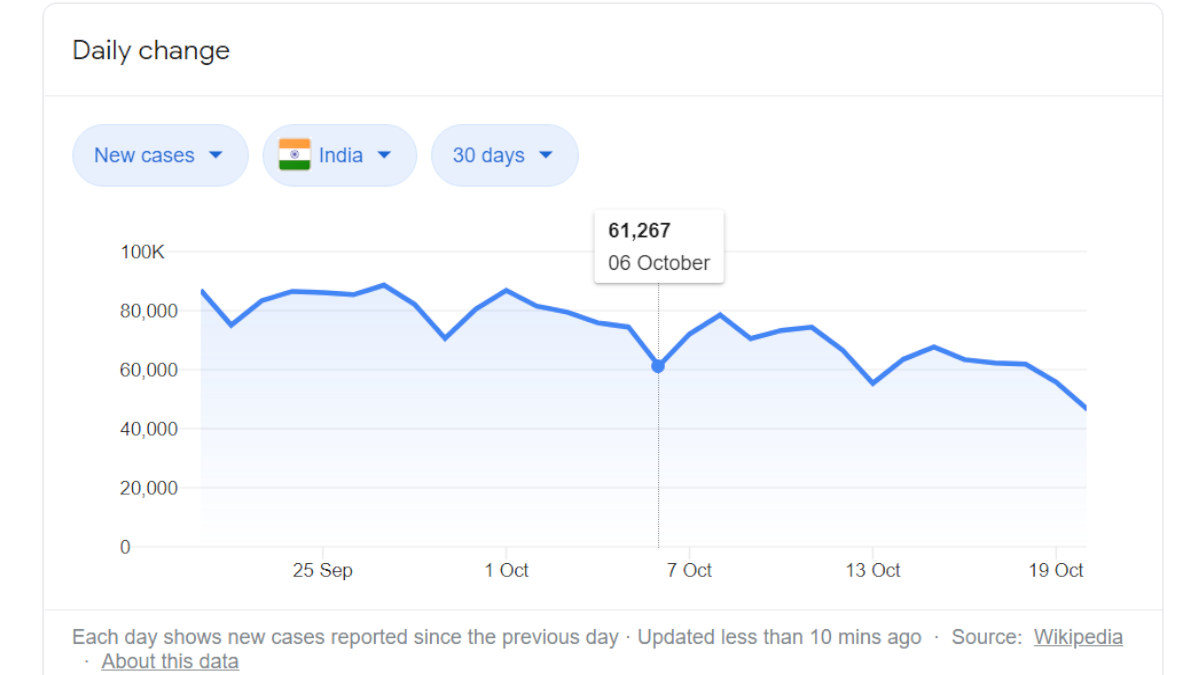This screenshot has width=1200, height=675.
Task: Click the Daily change heading
Action: tap(151, 51)
